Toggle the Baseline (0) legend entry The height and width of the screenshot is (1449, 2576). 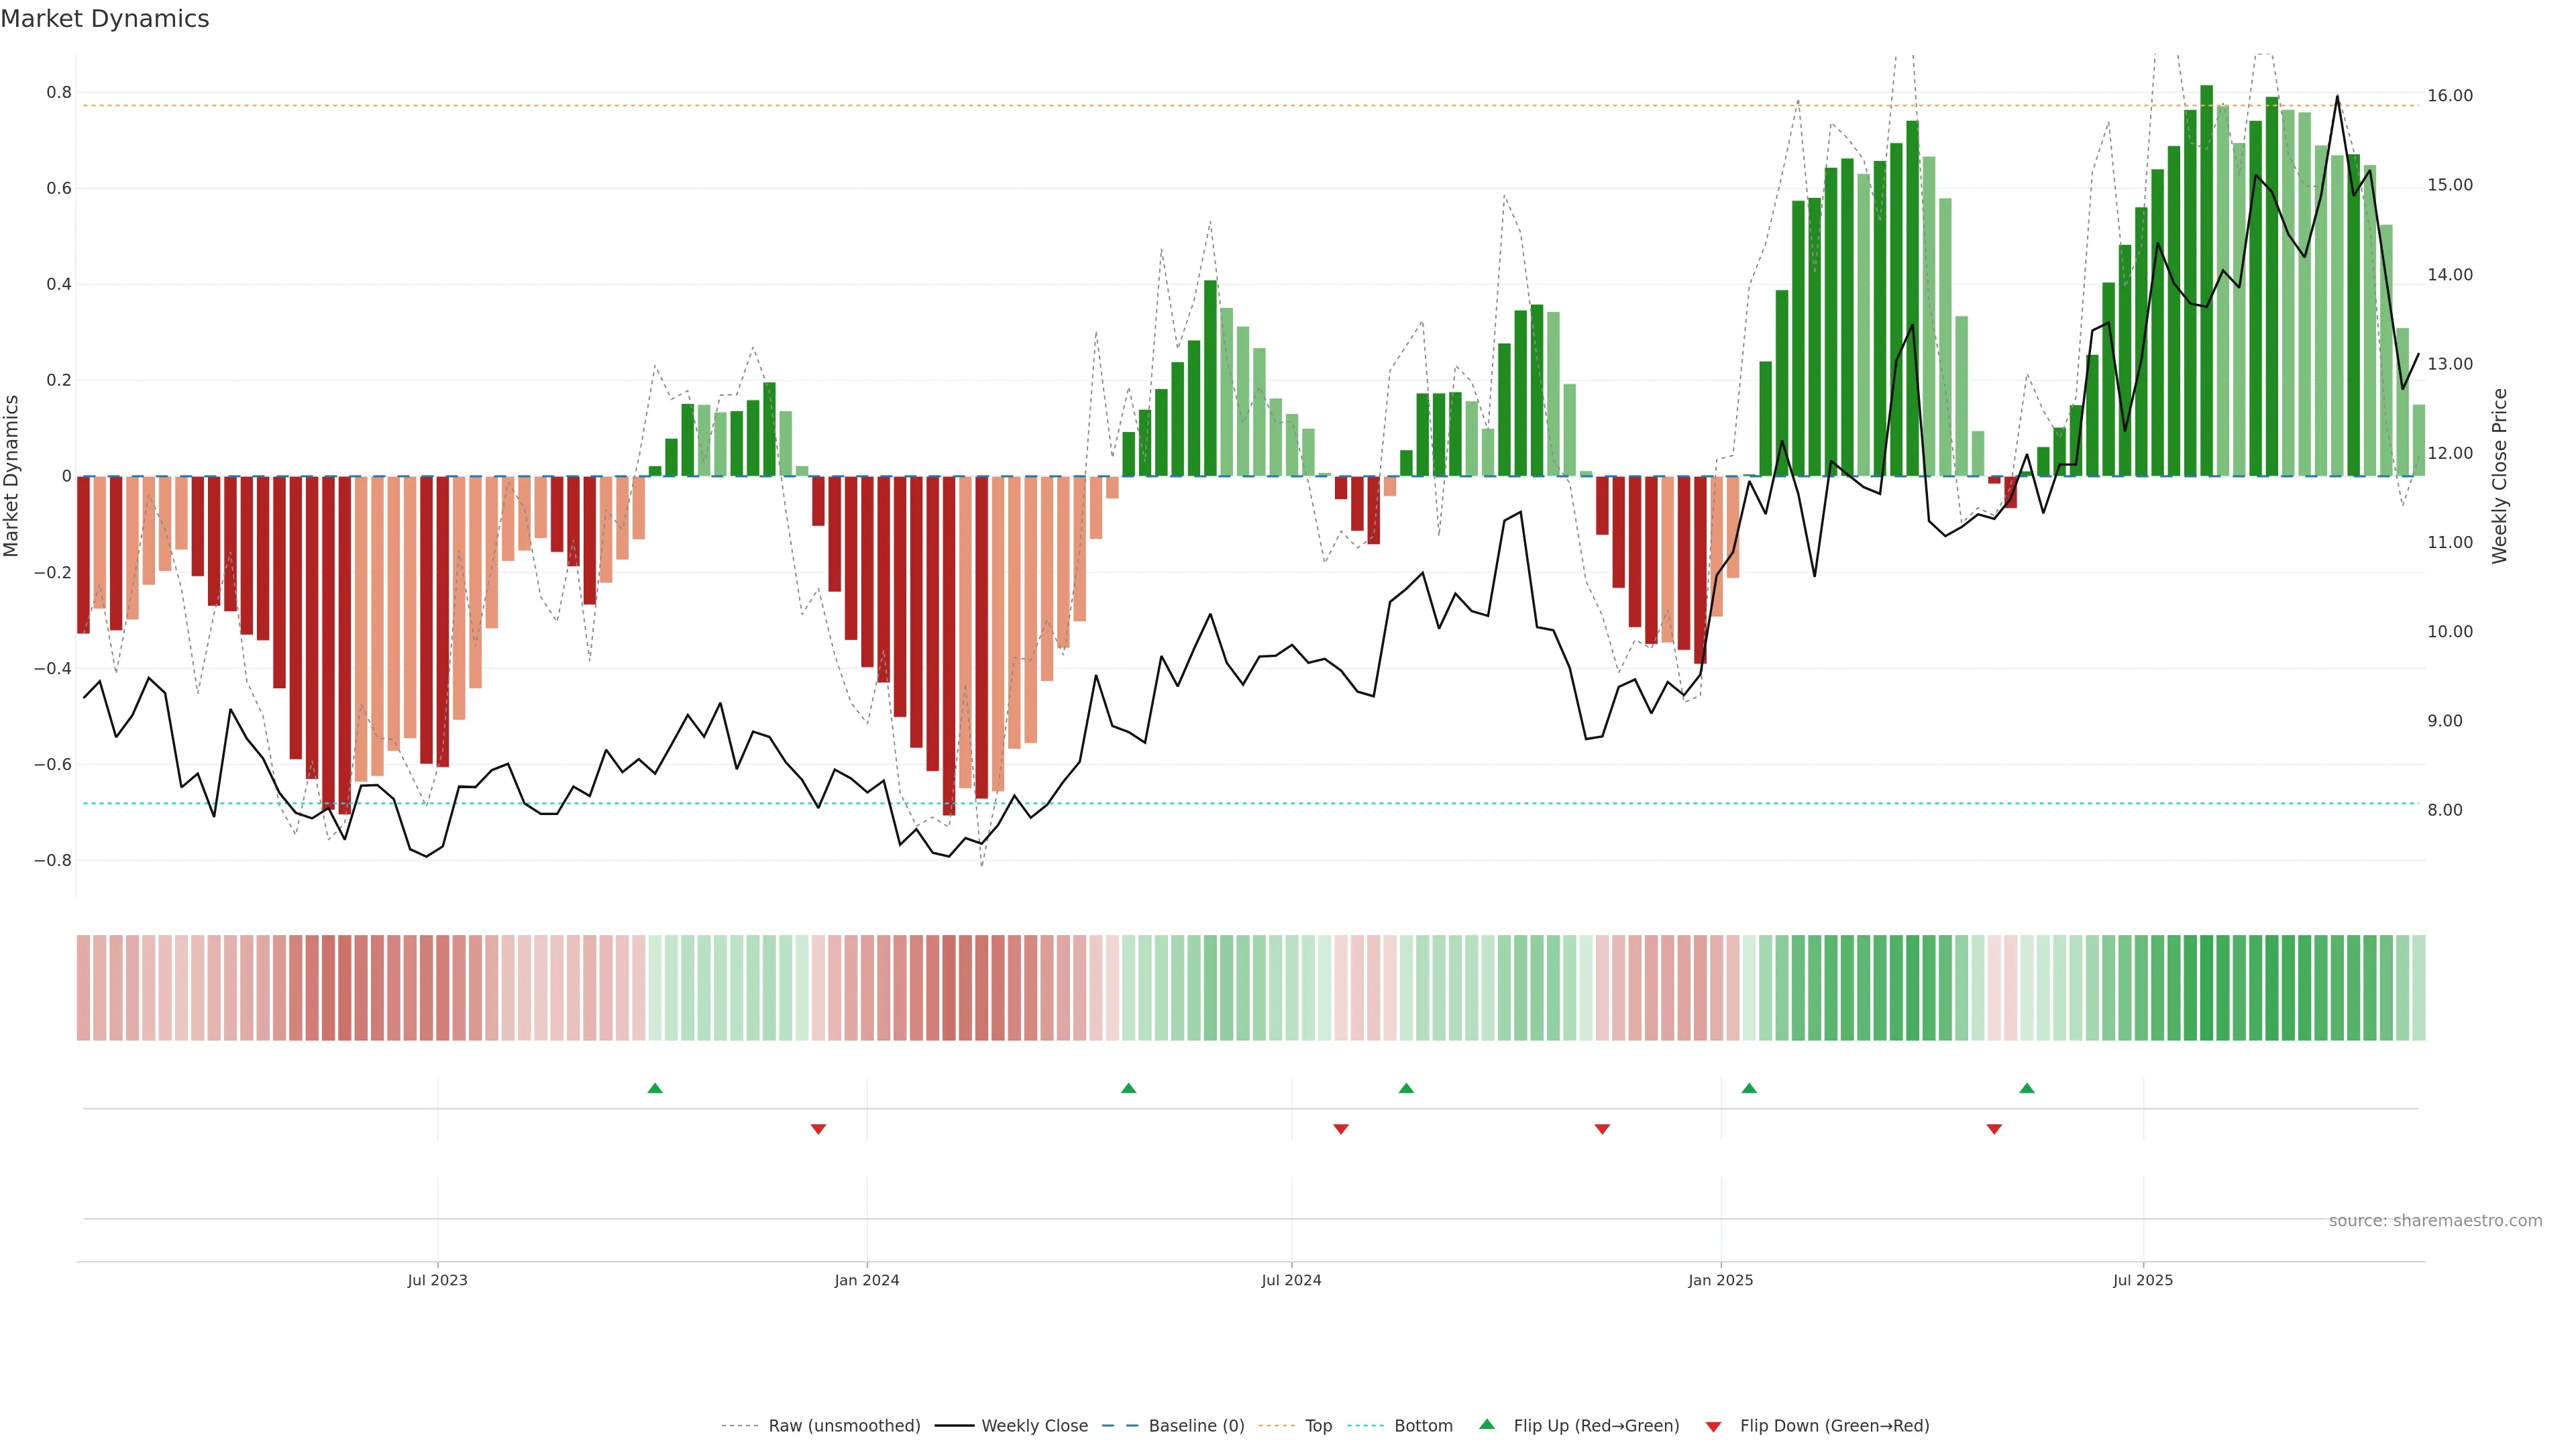[1196, 1426]
